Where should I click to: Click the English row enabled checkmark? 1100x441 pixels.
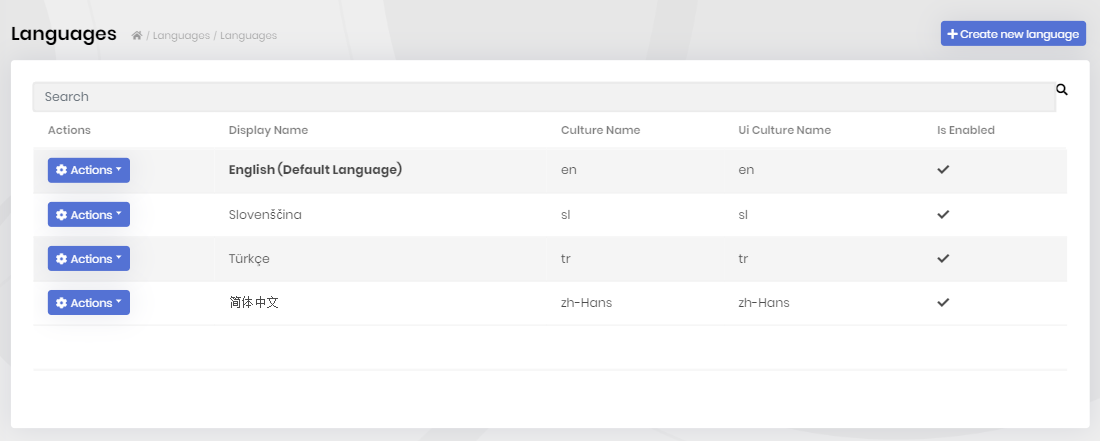944,170
